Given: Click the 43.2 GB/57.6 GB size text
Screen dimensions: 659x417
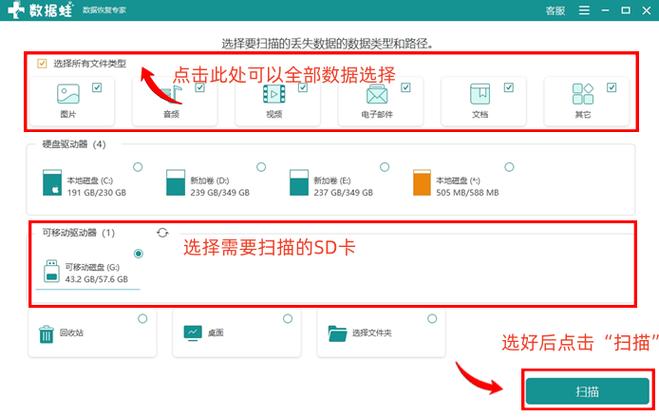Looking at the screenshot, I should tap(97, 279).
